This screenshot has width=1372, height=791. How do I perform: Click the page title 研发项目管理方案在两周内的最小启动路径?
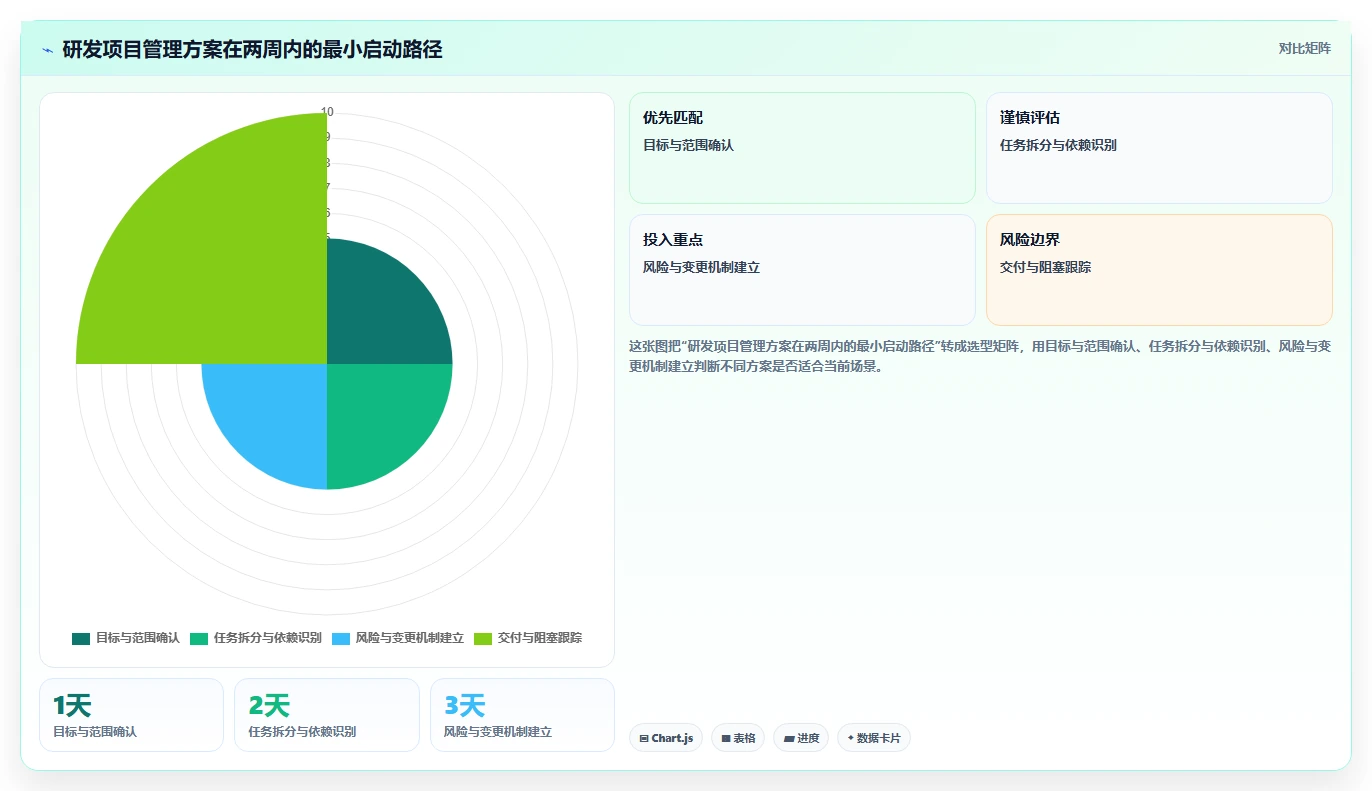(x=252, y=49)
